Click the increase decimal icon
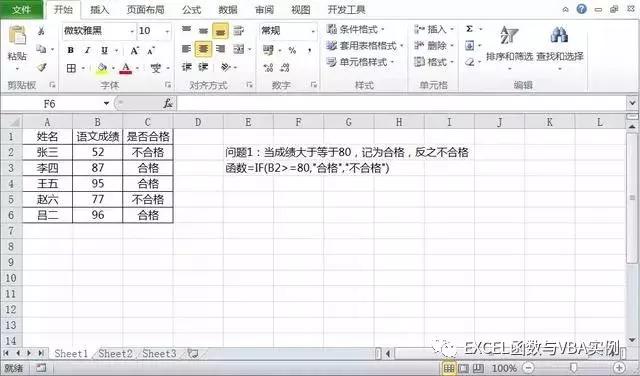The image size is (640, 376). pyautogui.click(x=268, y=68)
